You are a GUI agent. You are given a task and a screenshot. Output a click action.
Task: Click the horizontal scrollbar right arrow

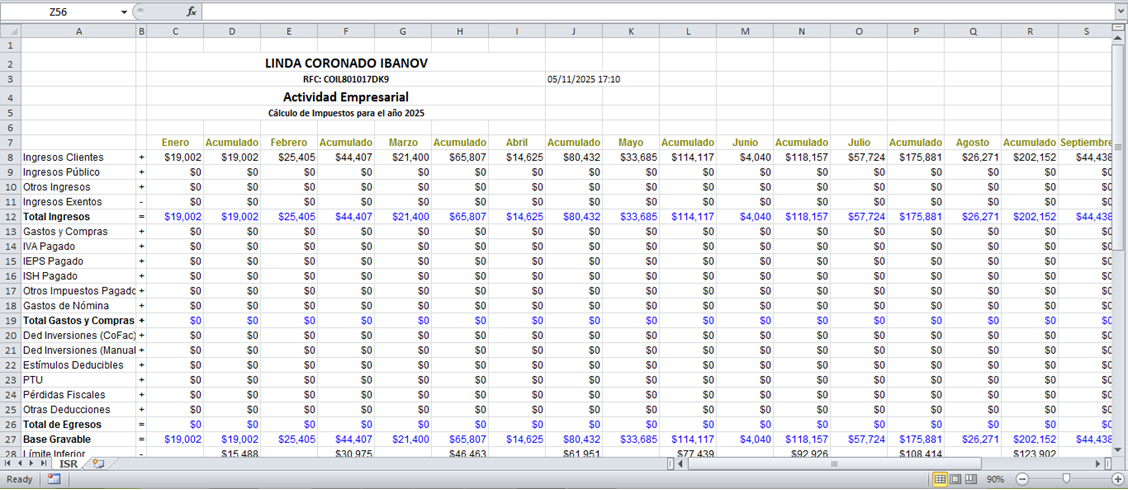click(1098, 464)
